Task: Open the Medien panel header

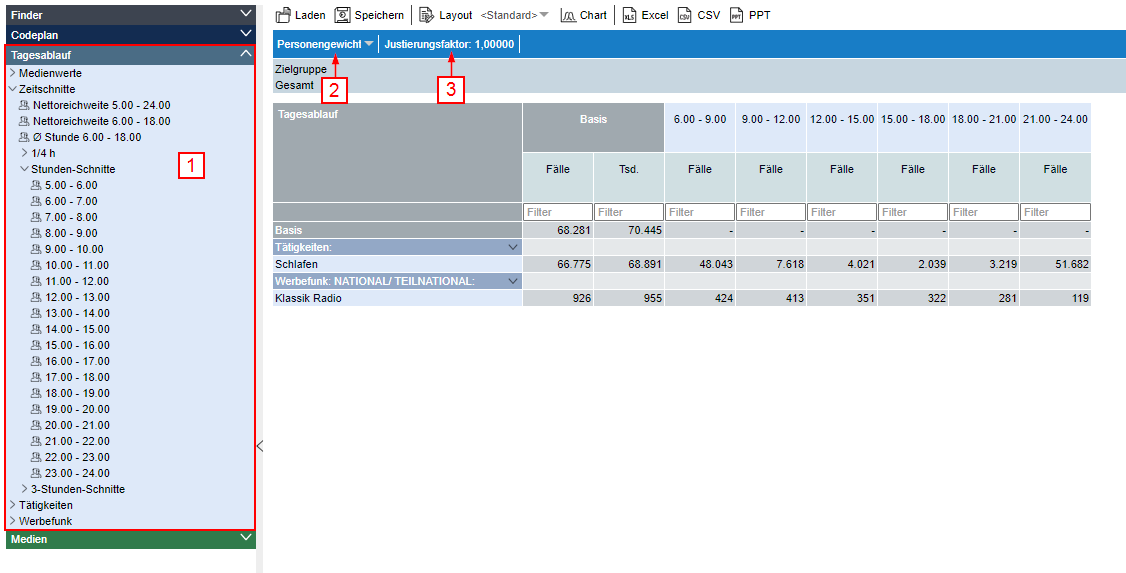Action: point(130,539)
